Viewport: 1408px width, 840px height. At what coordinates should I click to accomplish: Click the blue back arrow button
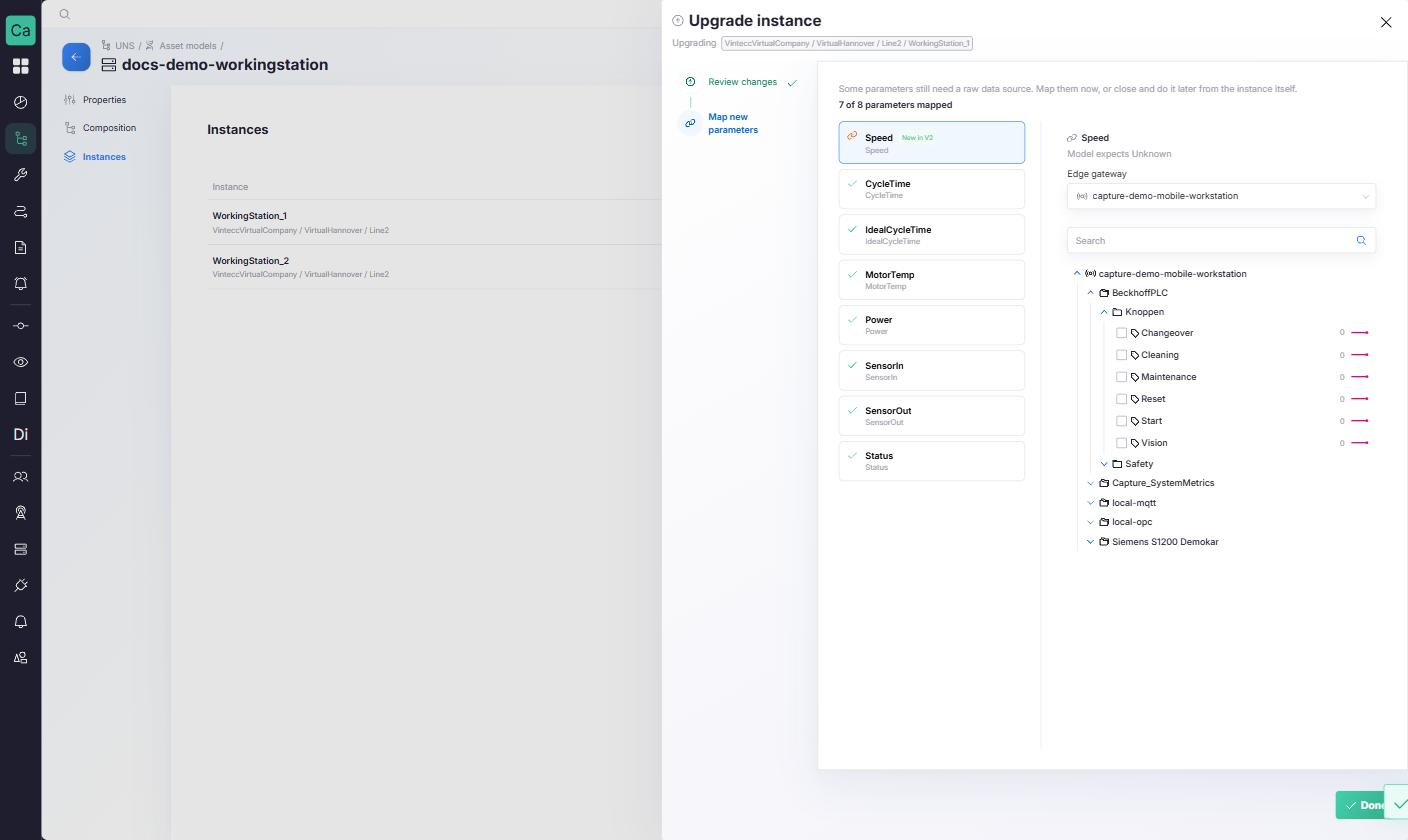(76, 57)
